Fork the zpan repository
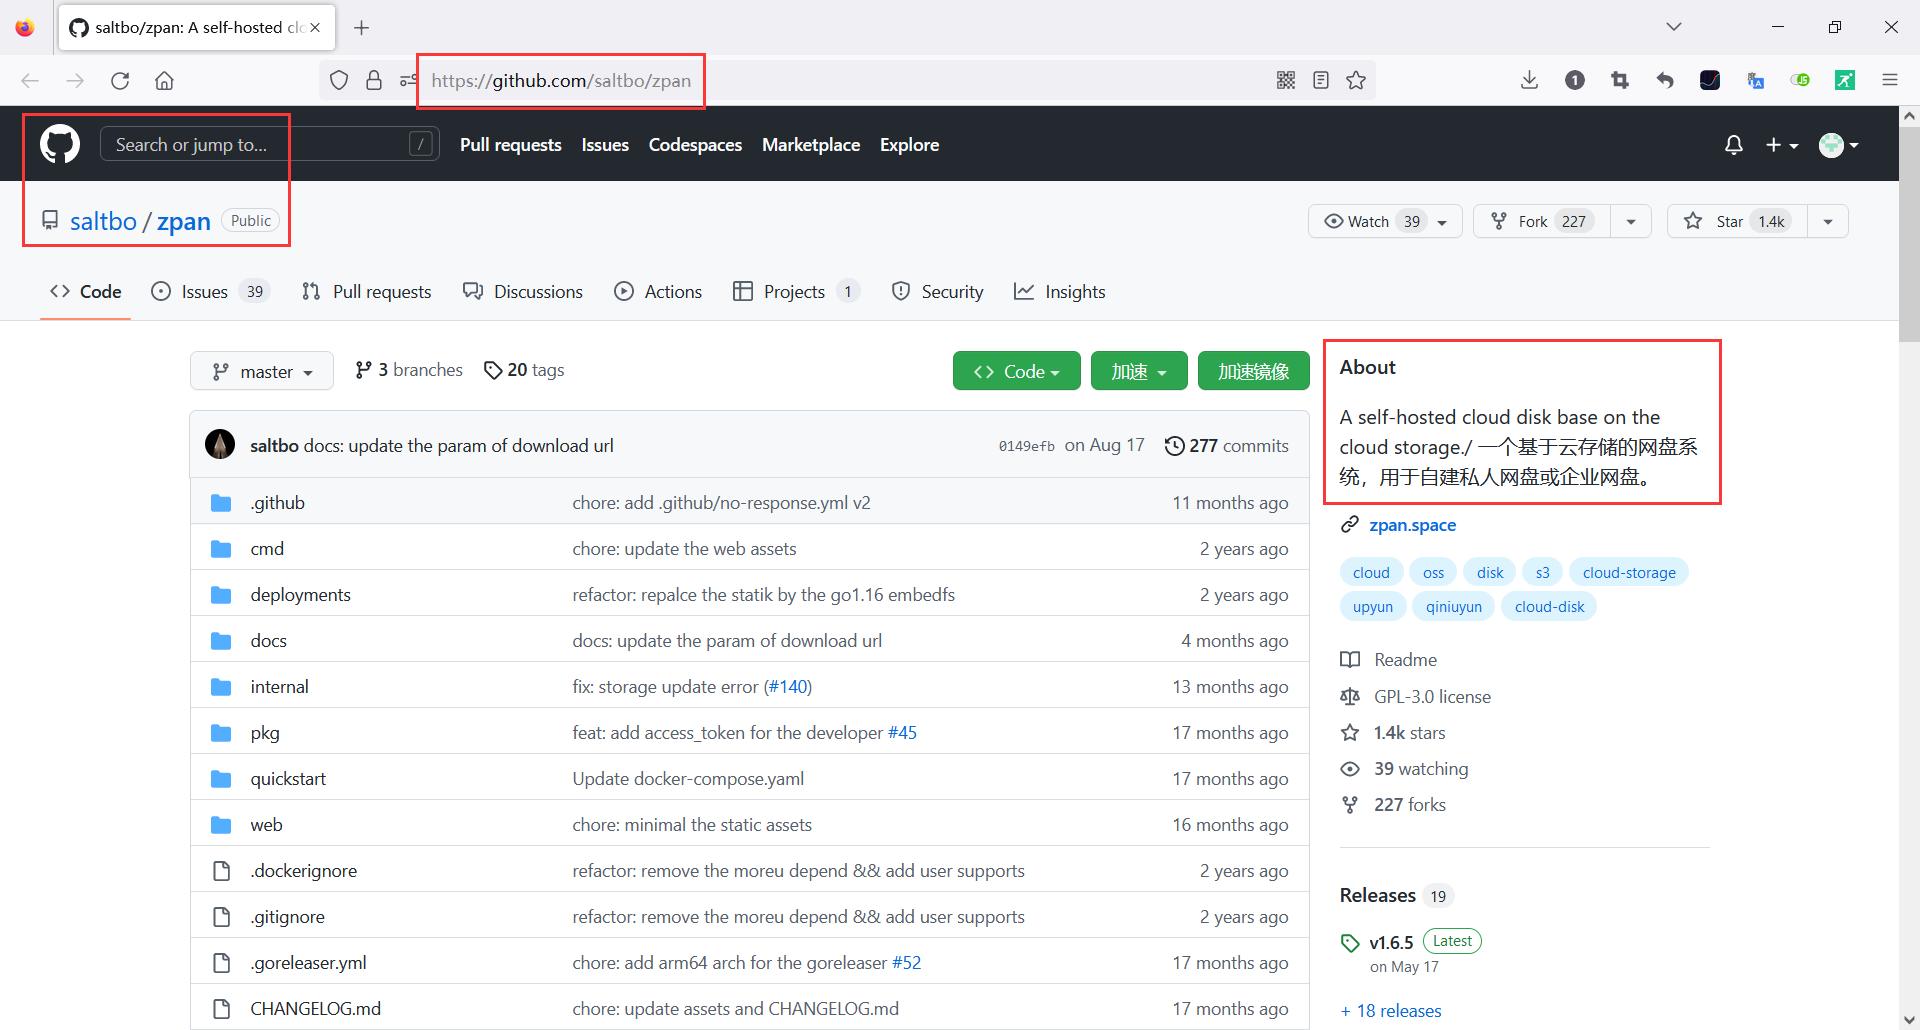 pyautogui.click(x=1541, y=221)
